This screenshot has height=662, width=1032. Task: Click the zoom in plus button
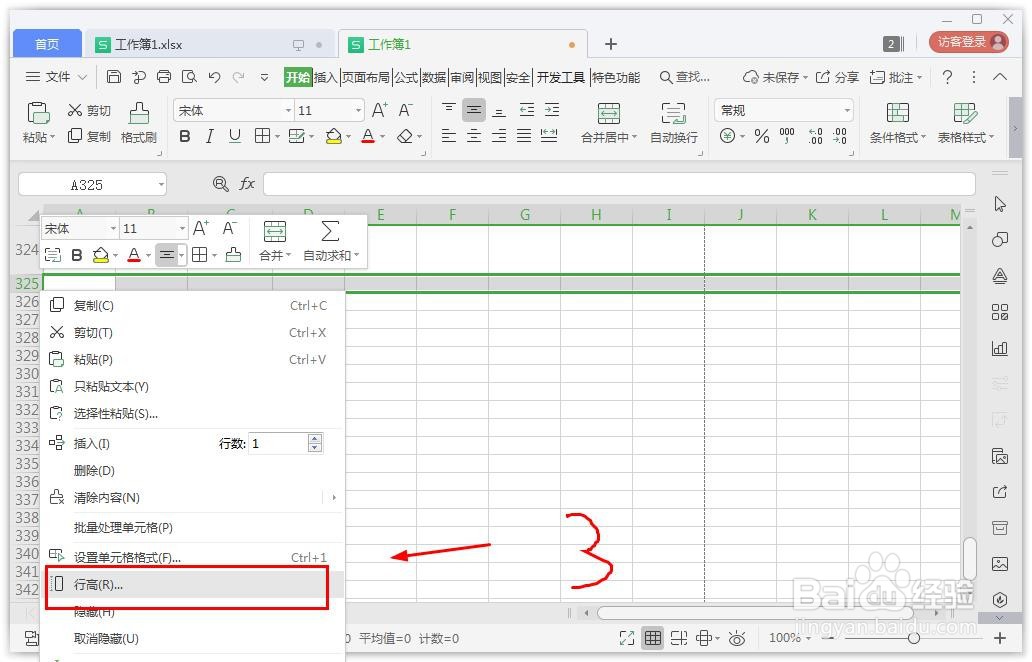[x=1000, y=638]
